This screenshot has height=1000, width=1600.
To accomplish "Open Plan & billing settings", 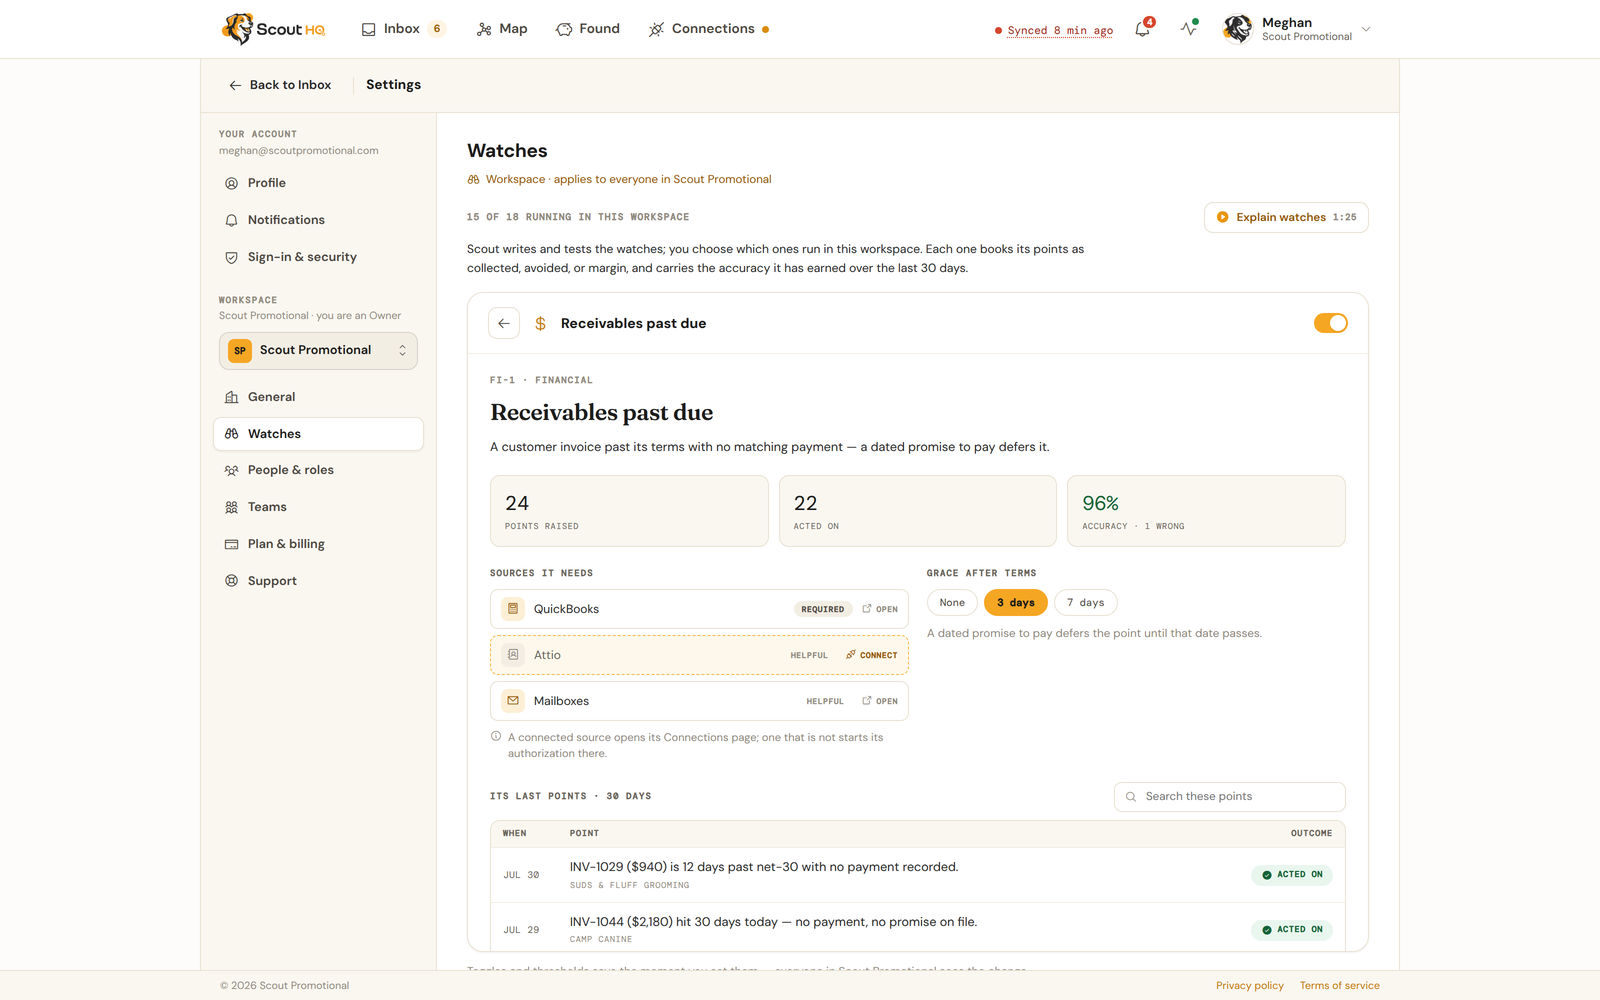I will coord(318,544).
